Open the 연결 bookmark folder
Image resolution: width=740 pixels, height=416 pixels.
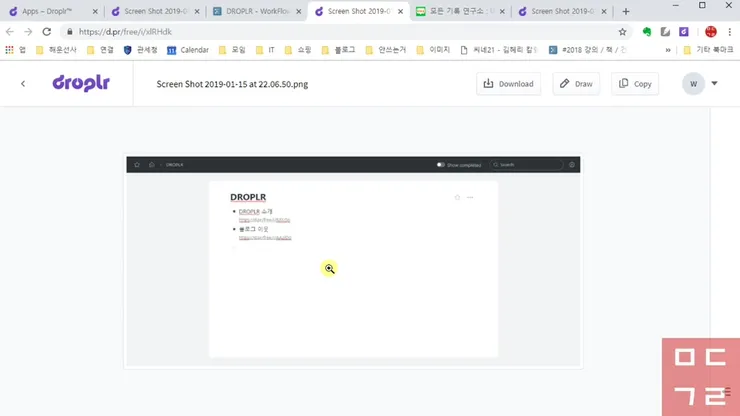[100, 50]
